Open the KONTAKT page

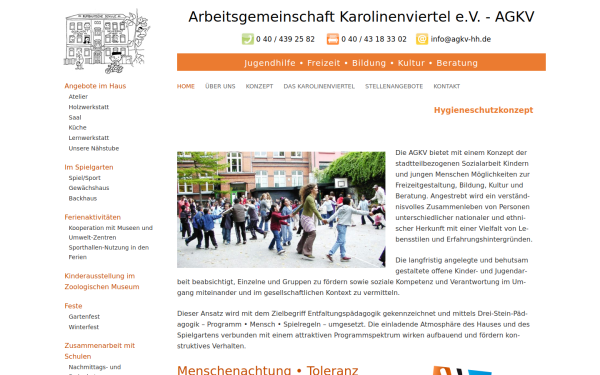(x=447, y=86)
